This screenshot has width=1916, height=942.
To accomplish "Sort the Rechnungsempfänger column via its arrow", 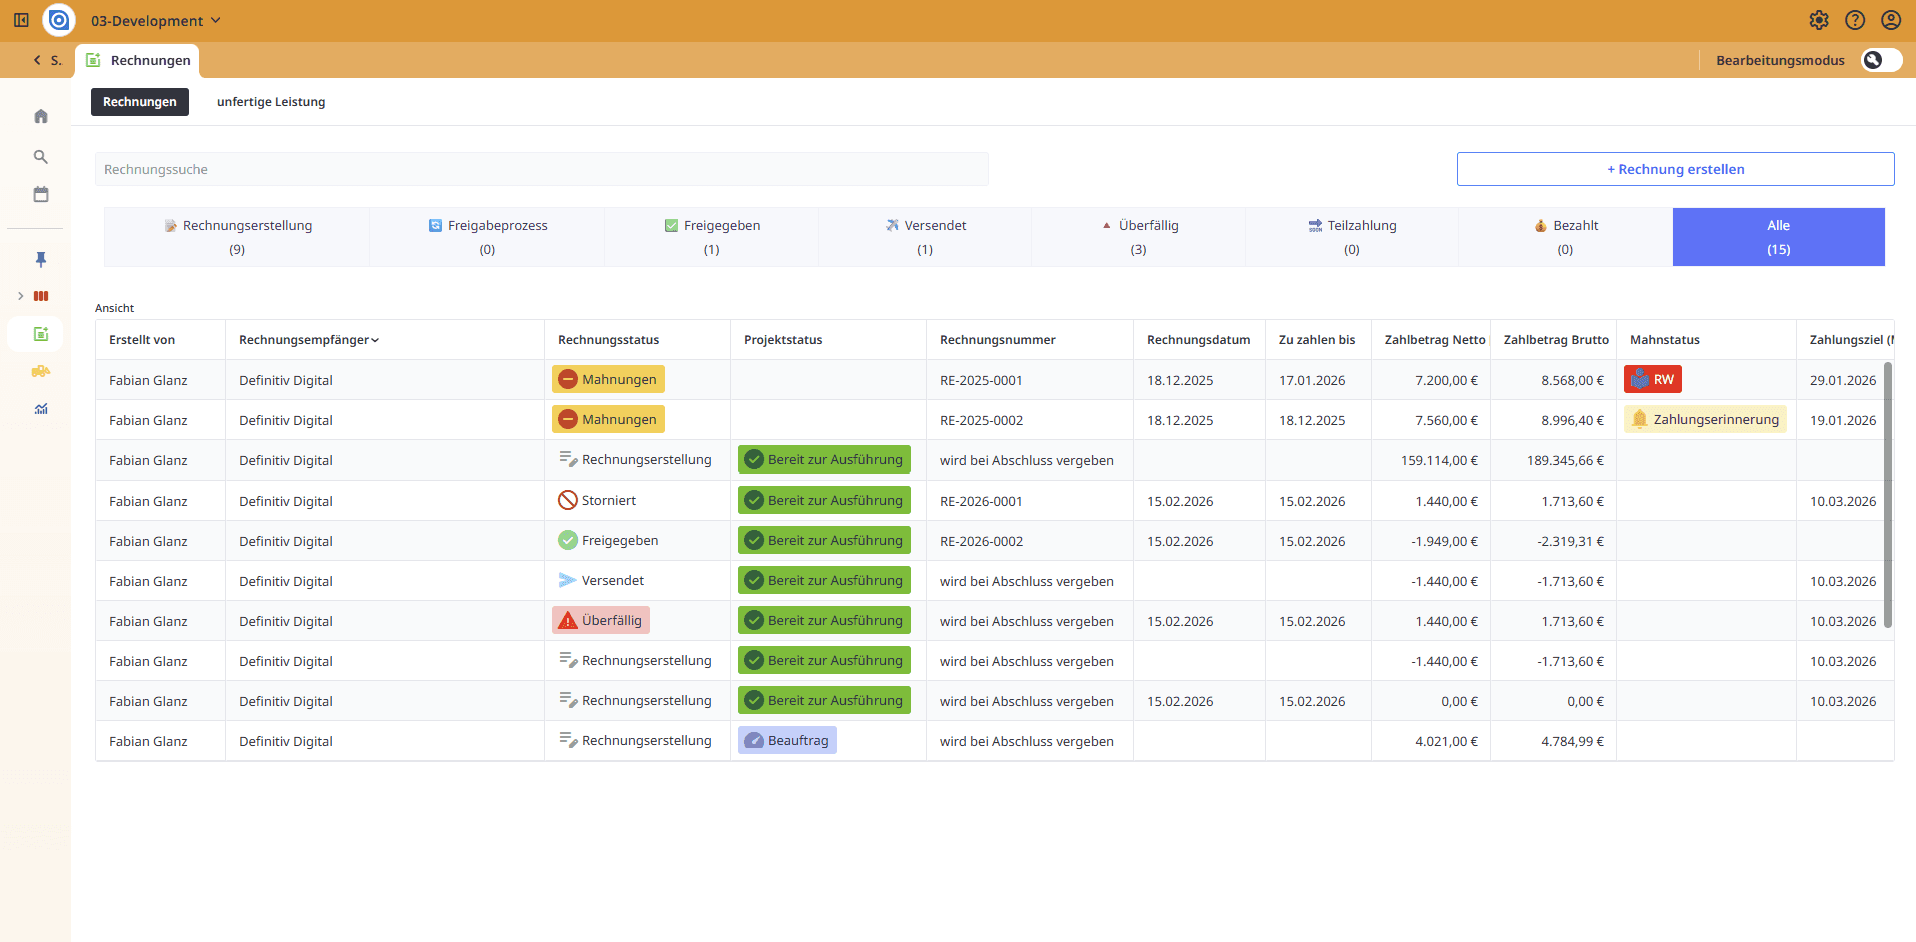I will pos(376,340).
